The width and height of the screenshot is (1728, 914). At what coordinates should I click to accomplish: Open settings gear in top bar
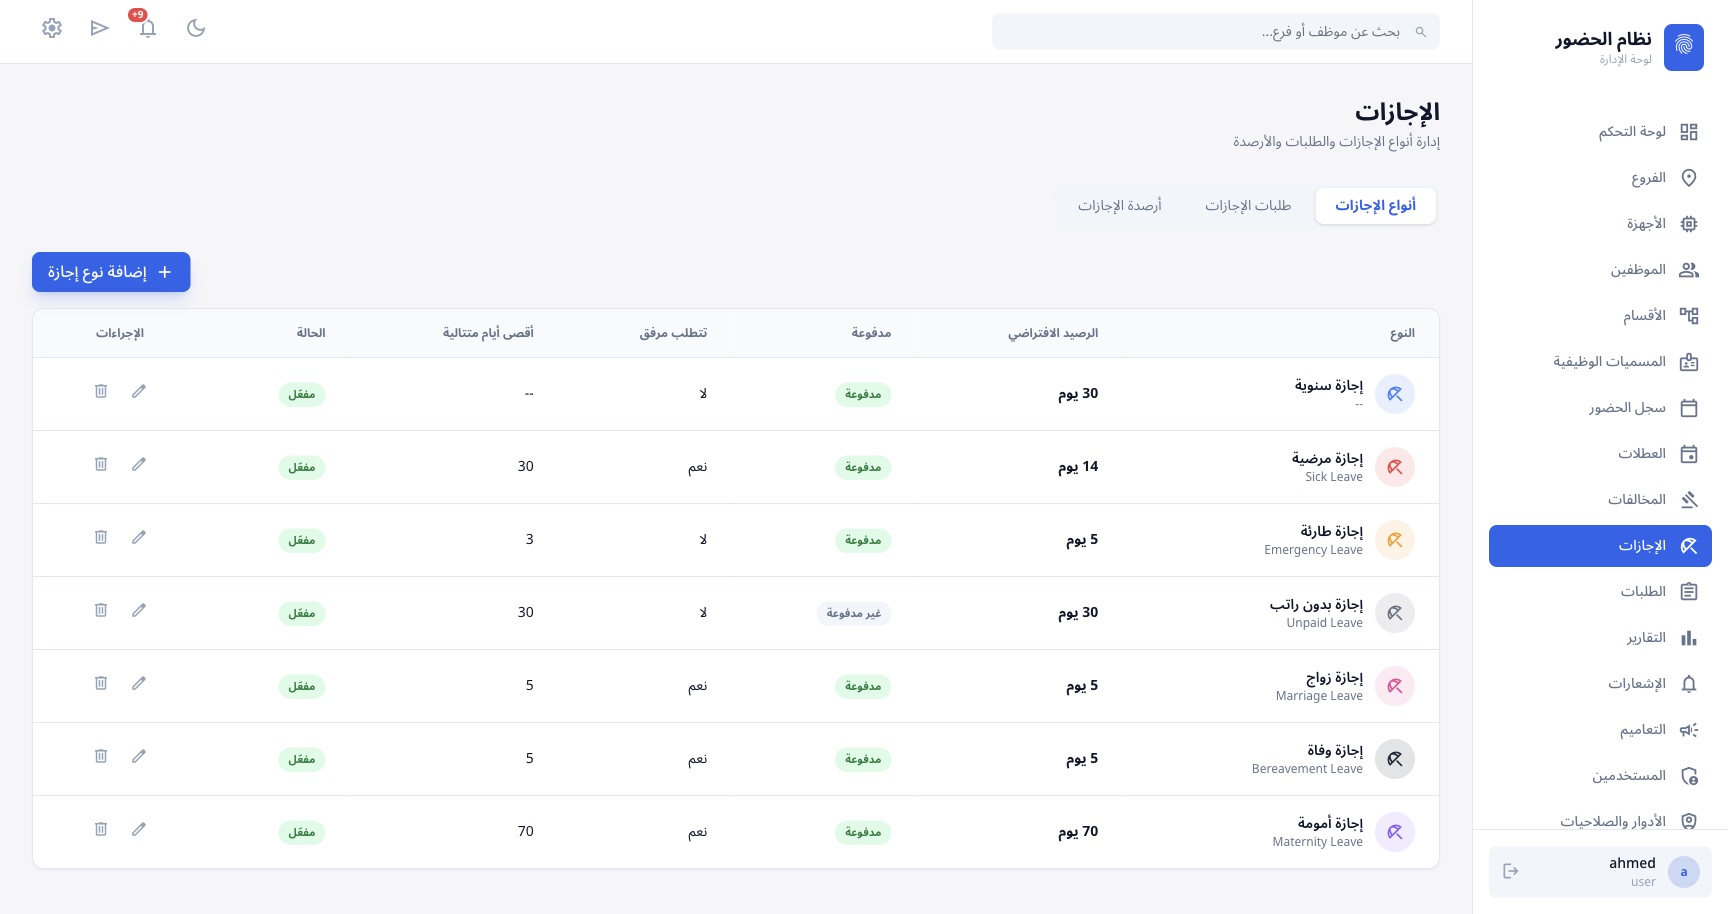[52, 28]
